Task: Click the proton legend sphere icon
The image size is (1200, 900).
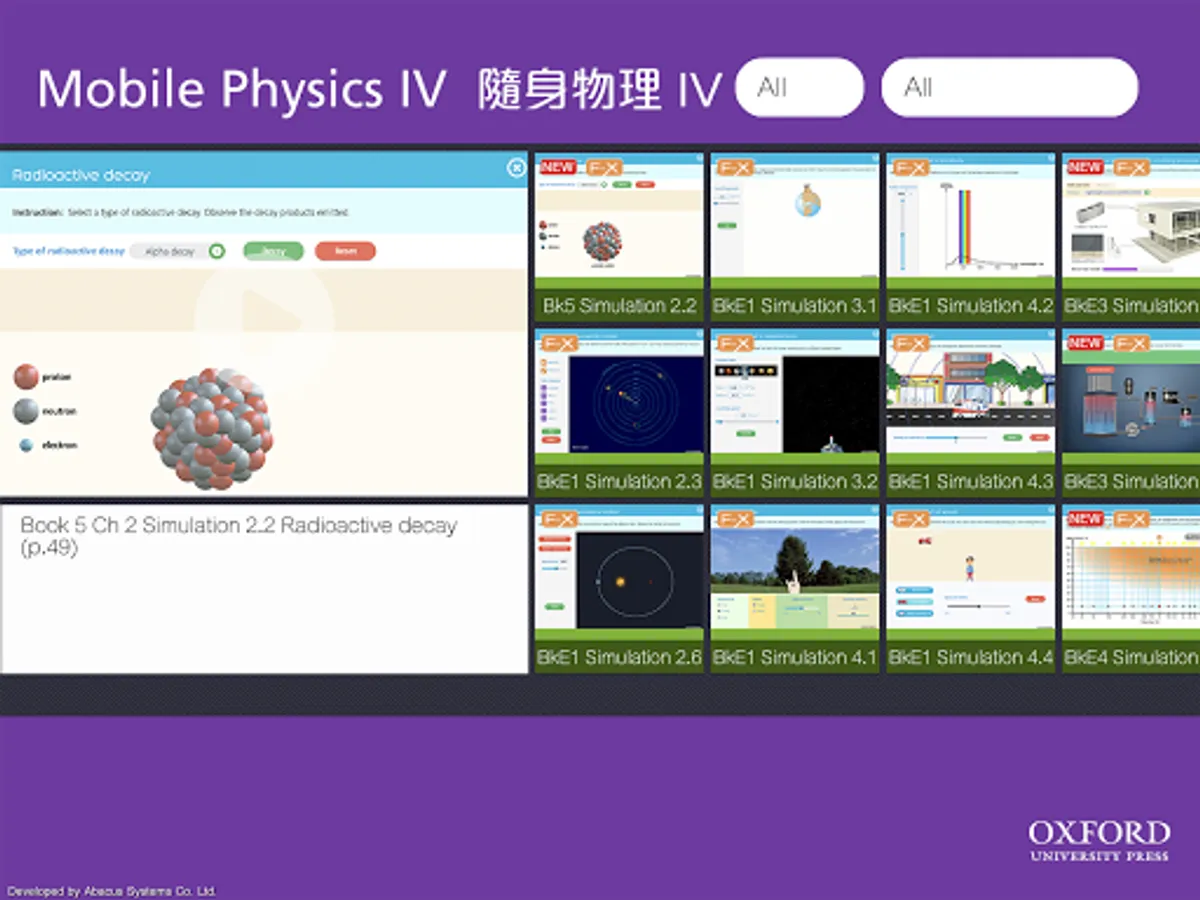Action: pyautogui.click(x=26, y=377)
